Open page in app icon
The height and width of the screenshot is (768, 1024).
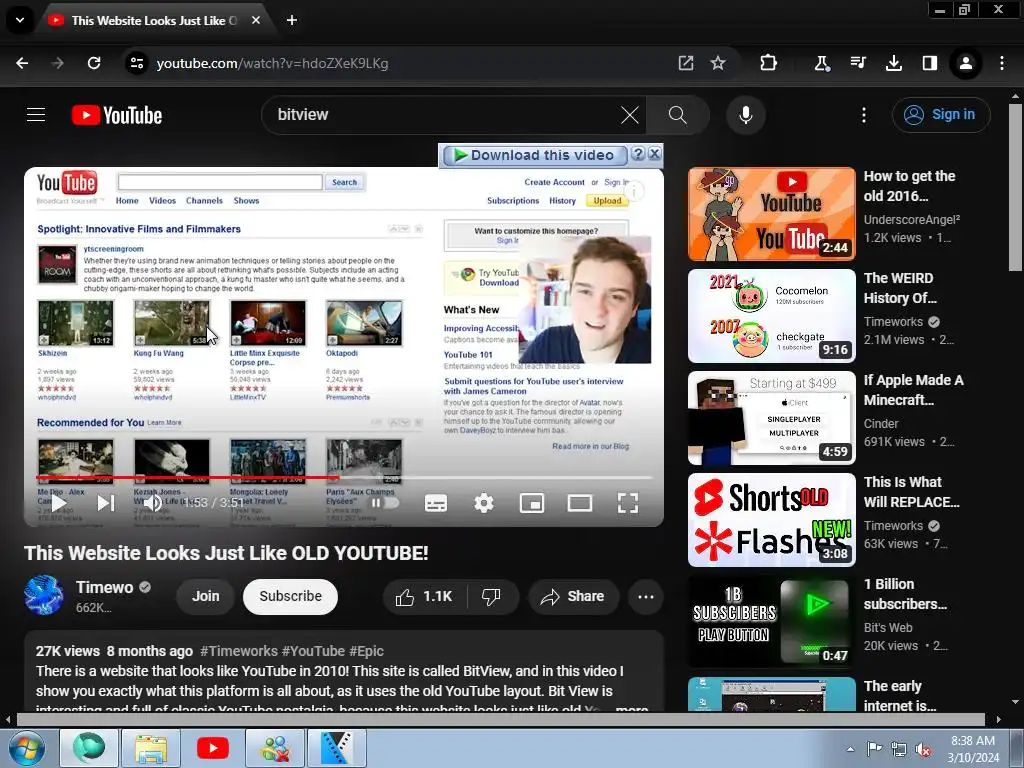point(686,63)
